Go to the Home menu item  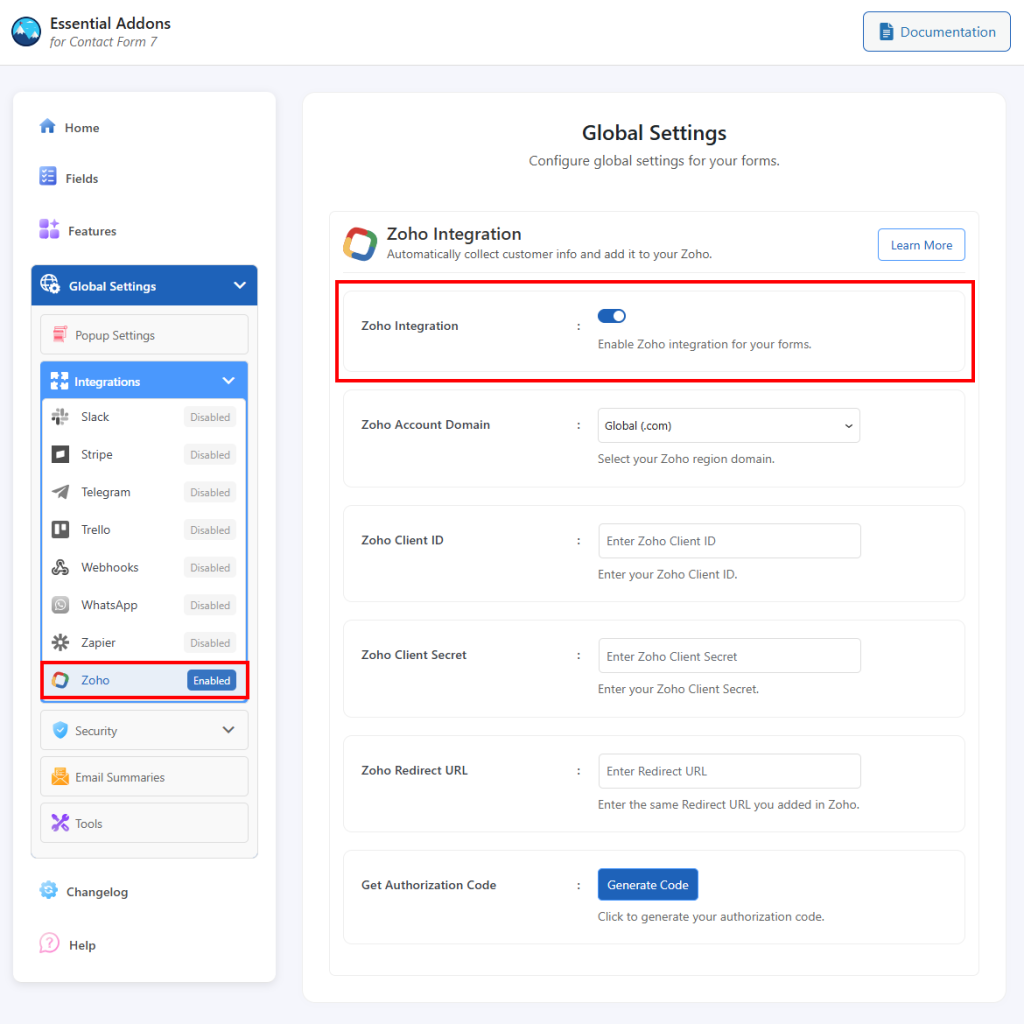[x=82, y=127]
